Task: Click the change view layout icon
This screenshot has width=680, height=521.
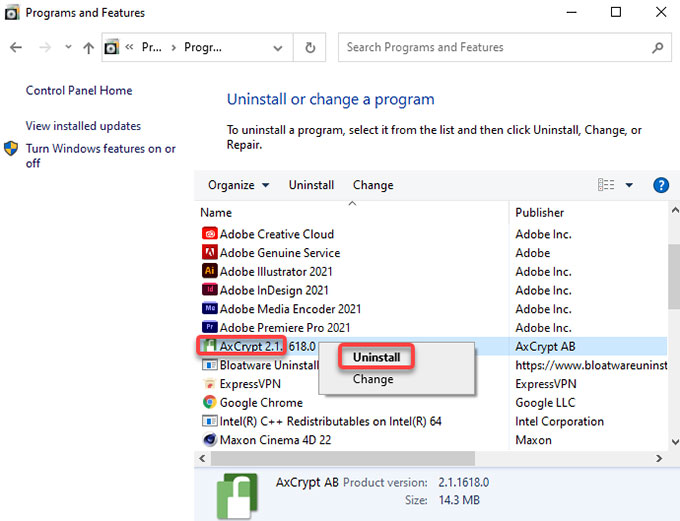Action: click(x=606, y=185)
